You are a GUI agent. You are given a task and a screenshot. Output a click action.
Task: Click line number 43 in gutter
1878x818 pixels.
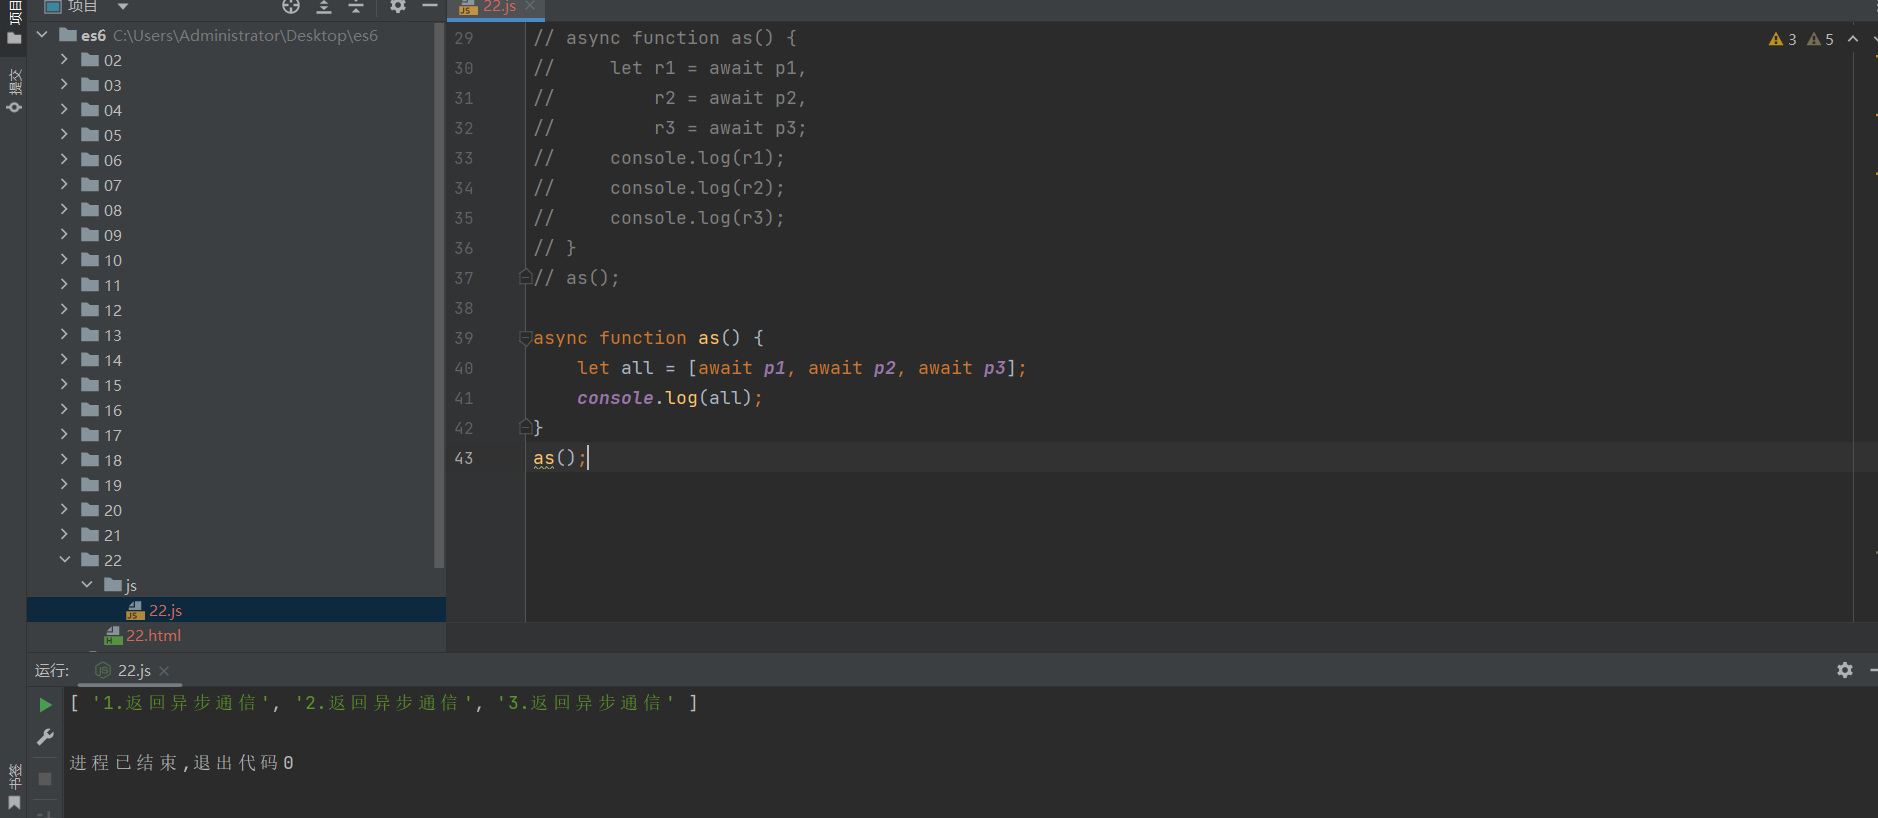(464, 458)
